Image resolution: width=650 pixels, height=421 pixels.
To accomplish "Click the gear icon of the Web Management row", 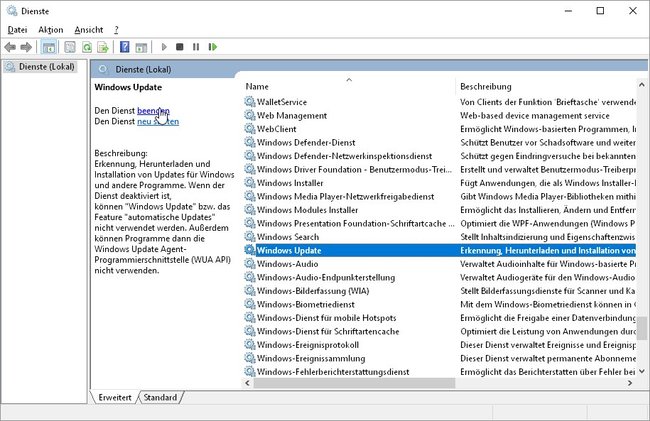I will pos(250,115).
